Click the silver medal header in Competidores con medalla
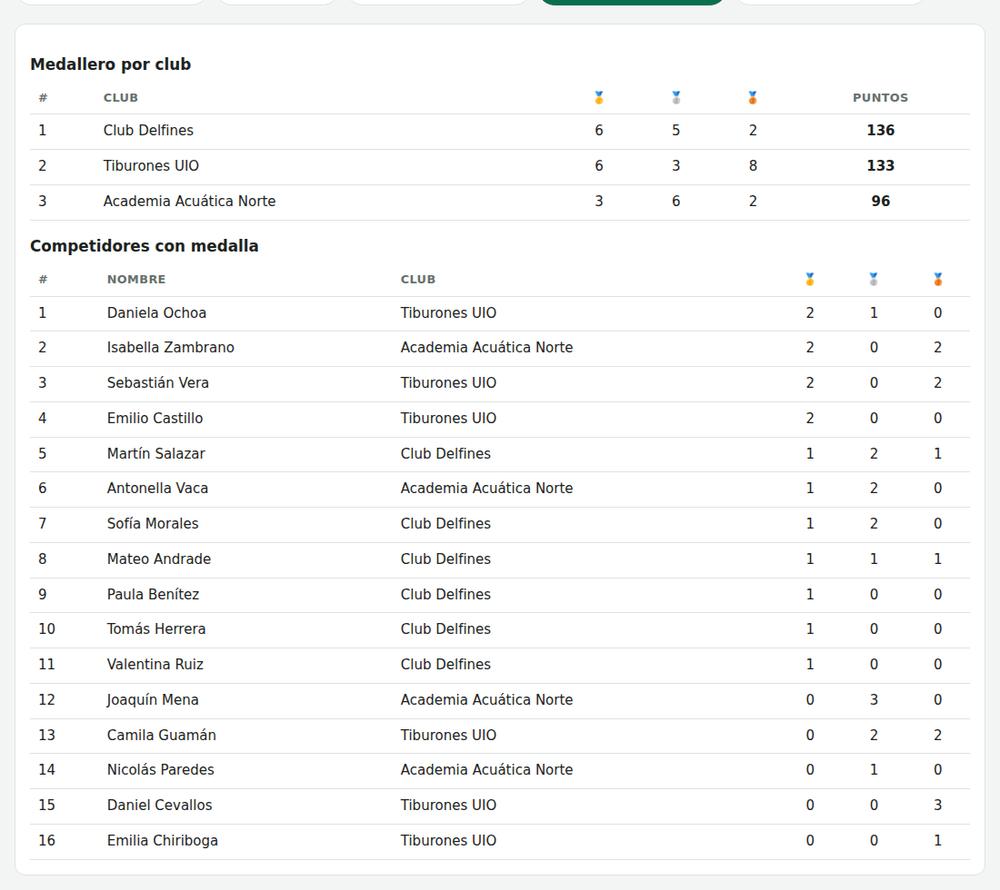Viewport: 1000px width, 890px height. (x=874, y=279)
